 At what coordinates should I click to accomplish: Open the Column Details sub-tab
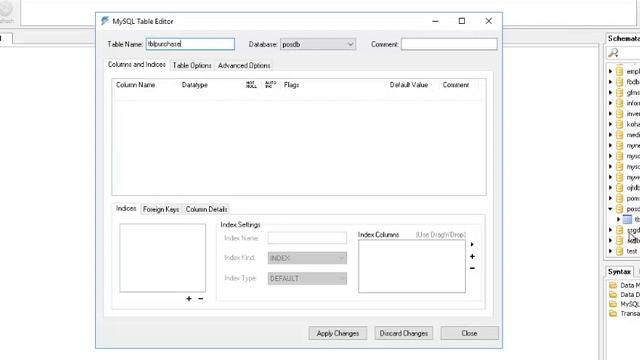click(207, 209)
